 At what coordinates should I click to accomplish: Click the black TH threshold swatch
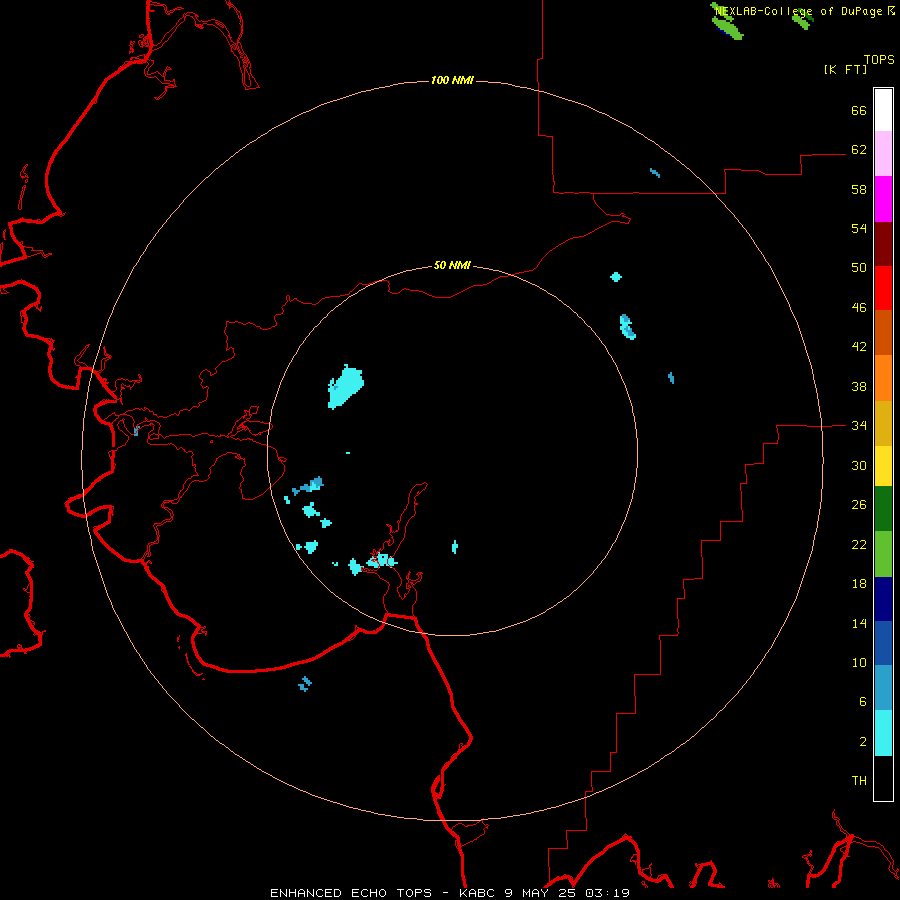click(883, 778)
